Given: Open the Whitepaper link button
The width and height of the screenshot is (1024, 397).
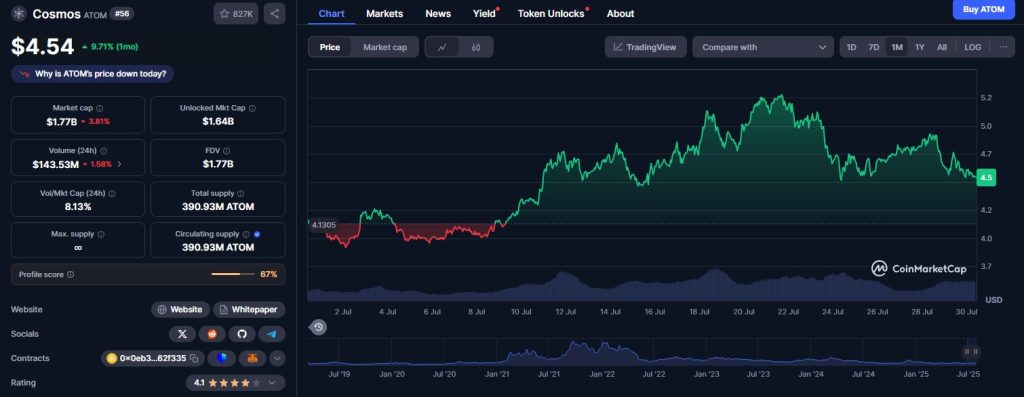Looking at the screenshot, I should click(249, 310).
